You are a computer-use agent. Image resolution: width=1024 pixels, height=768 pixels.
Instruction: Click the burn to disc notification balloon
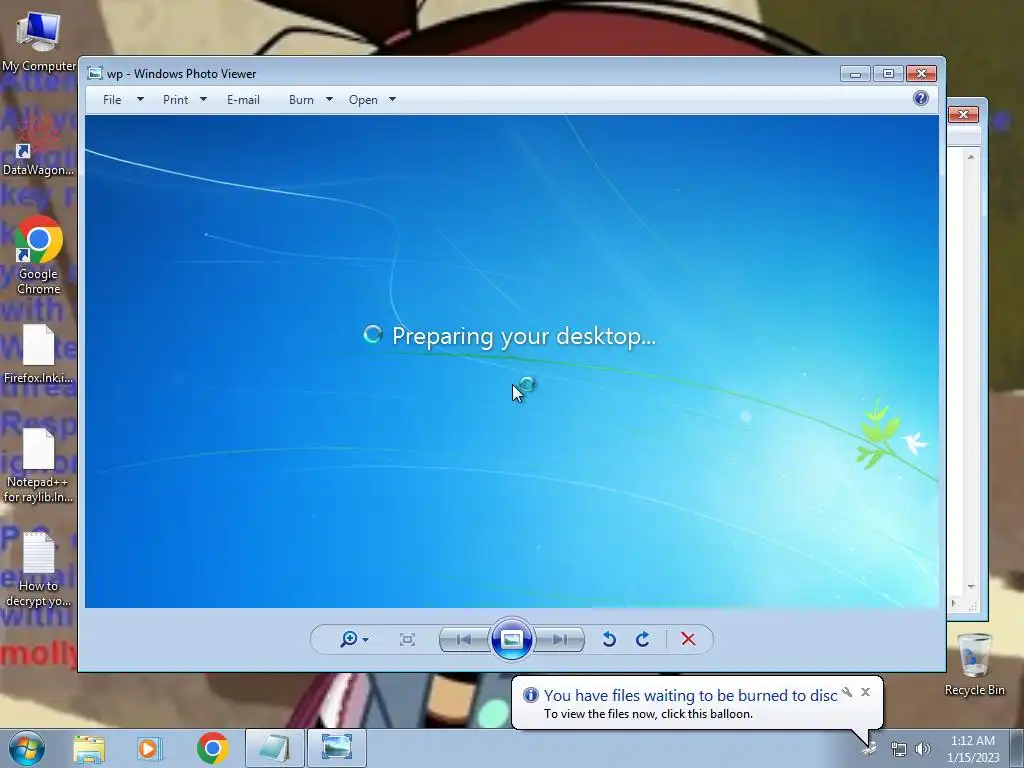coord(697,703)
